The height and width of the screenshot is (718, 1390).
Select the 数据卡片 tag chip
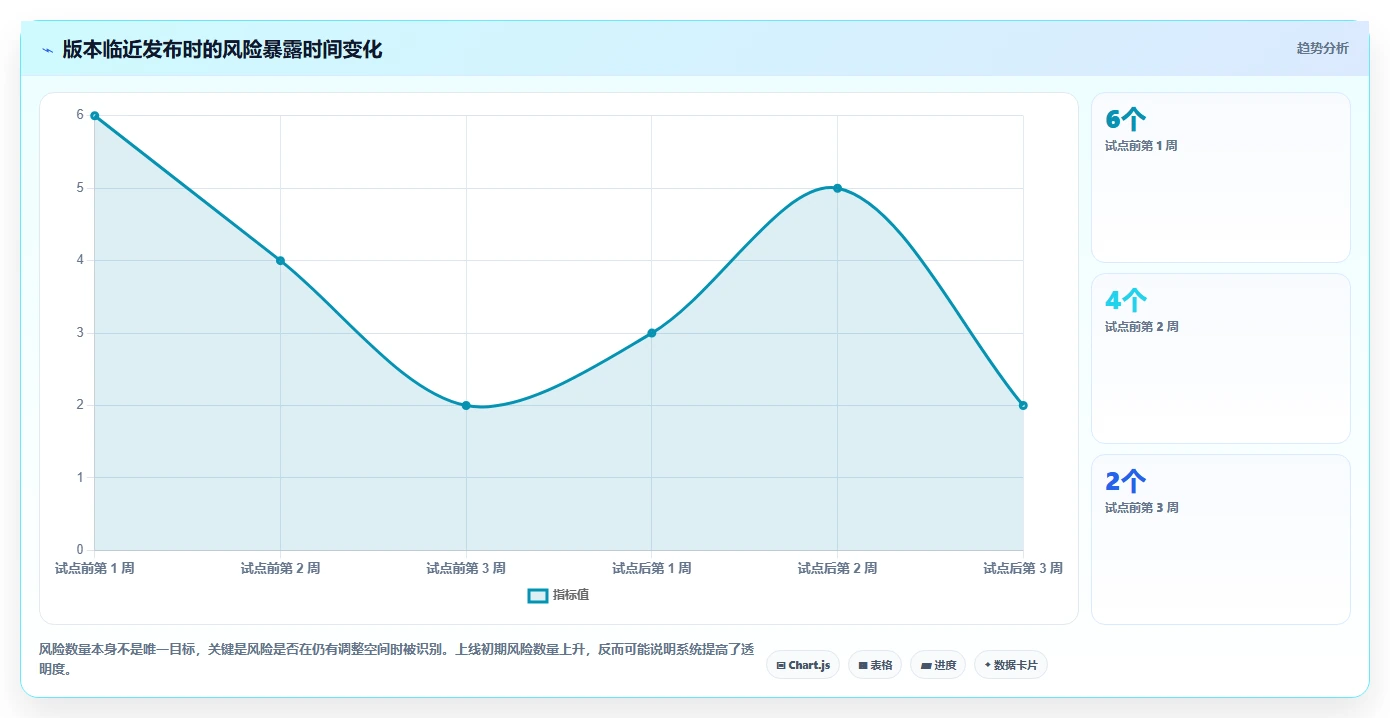pos(1010,665)
